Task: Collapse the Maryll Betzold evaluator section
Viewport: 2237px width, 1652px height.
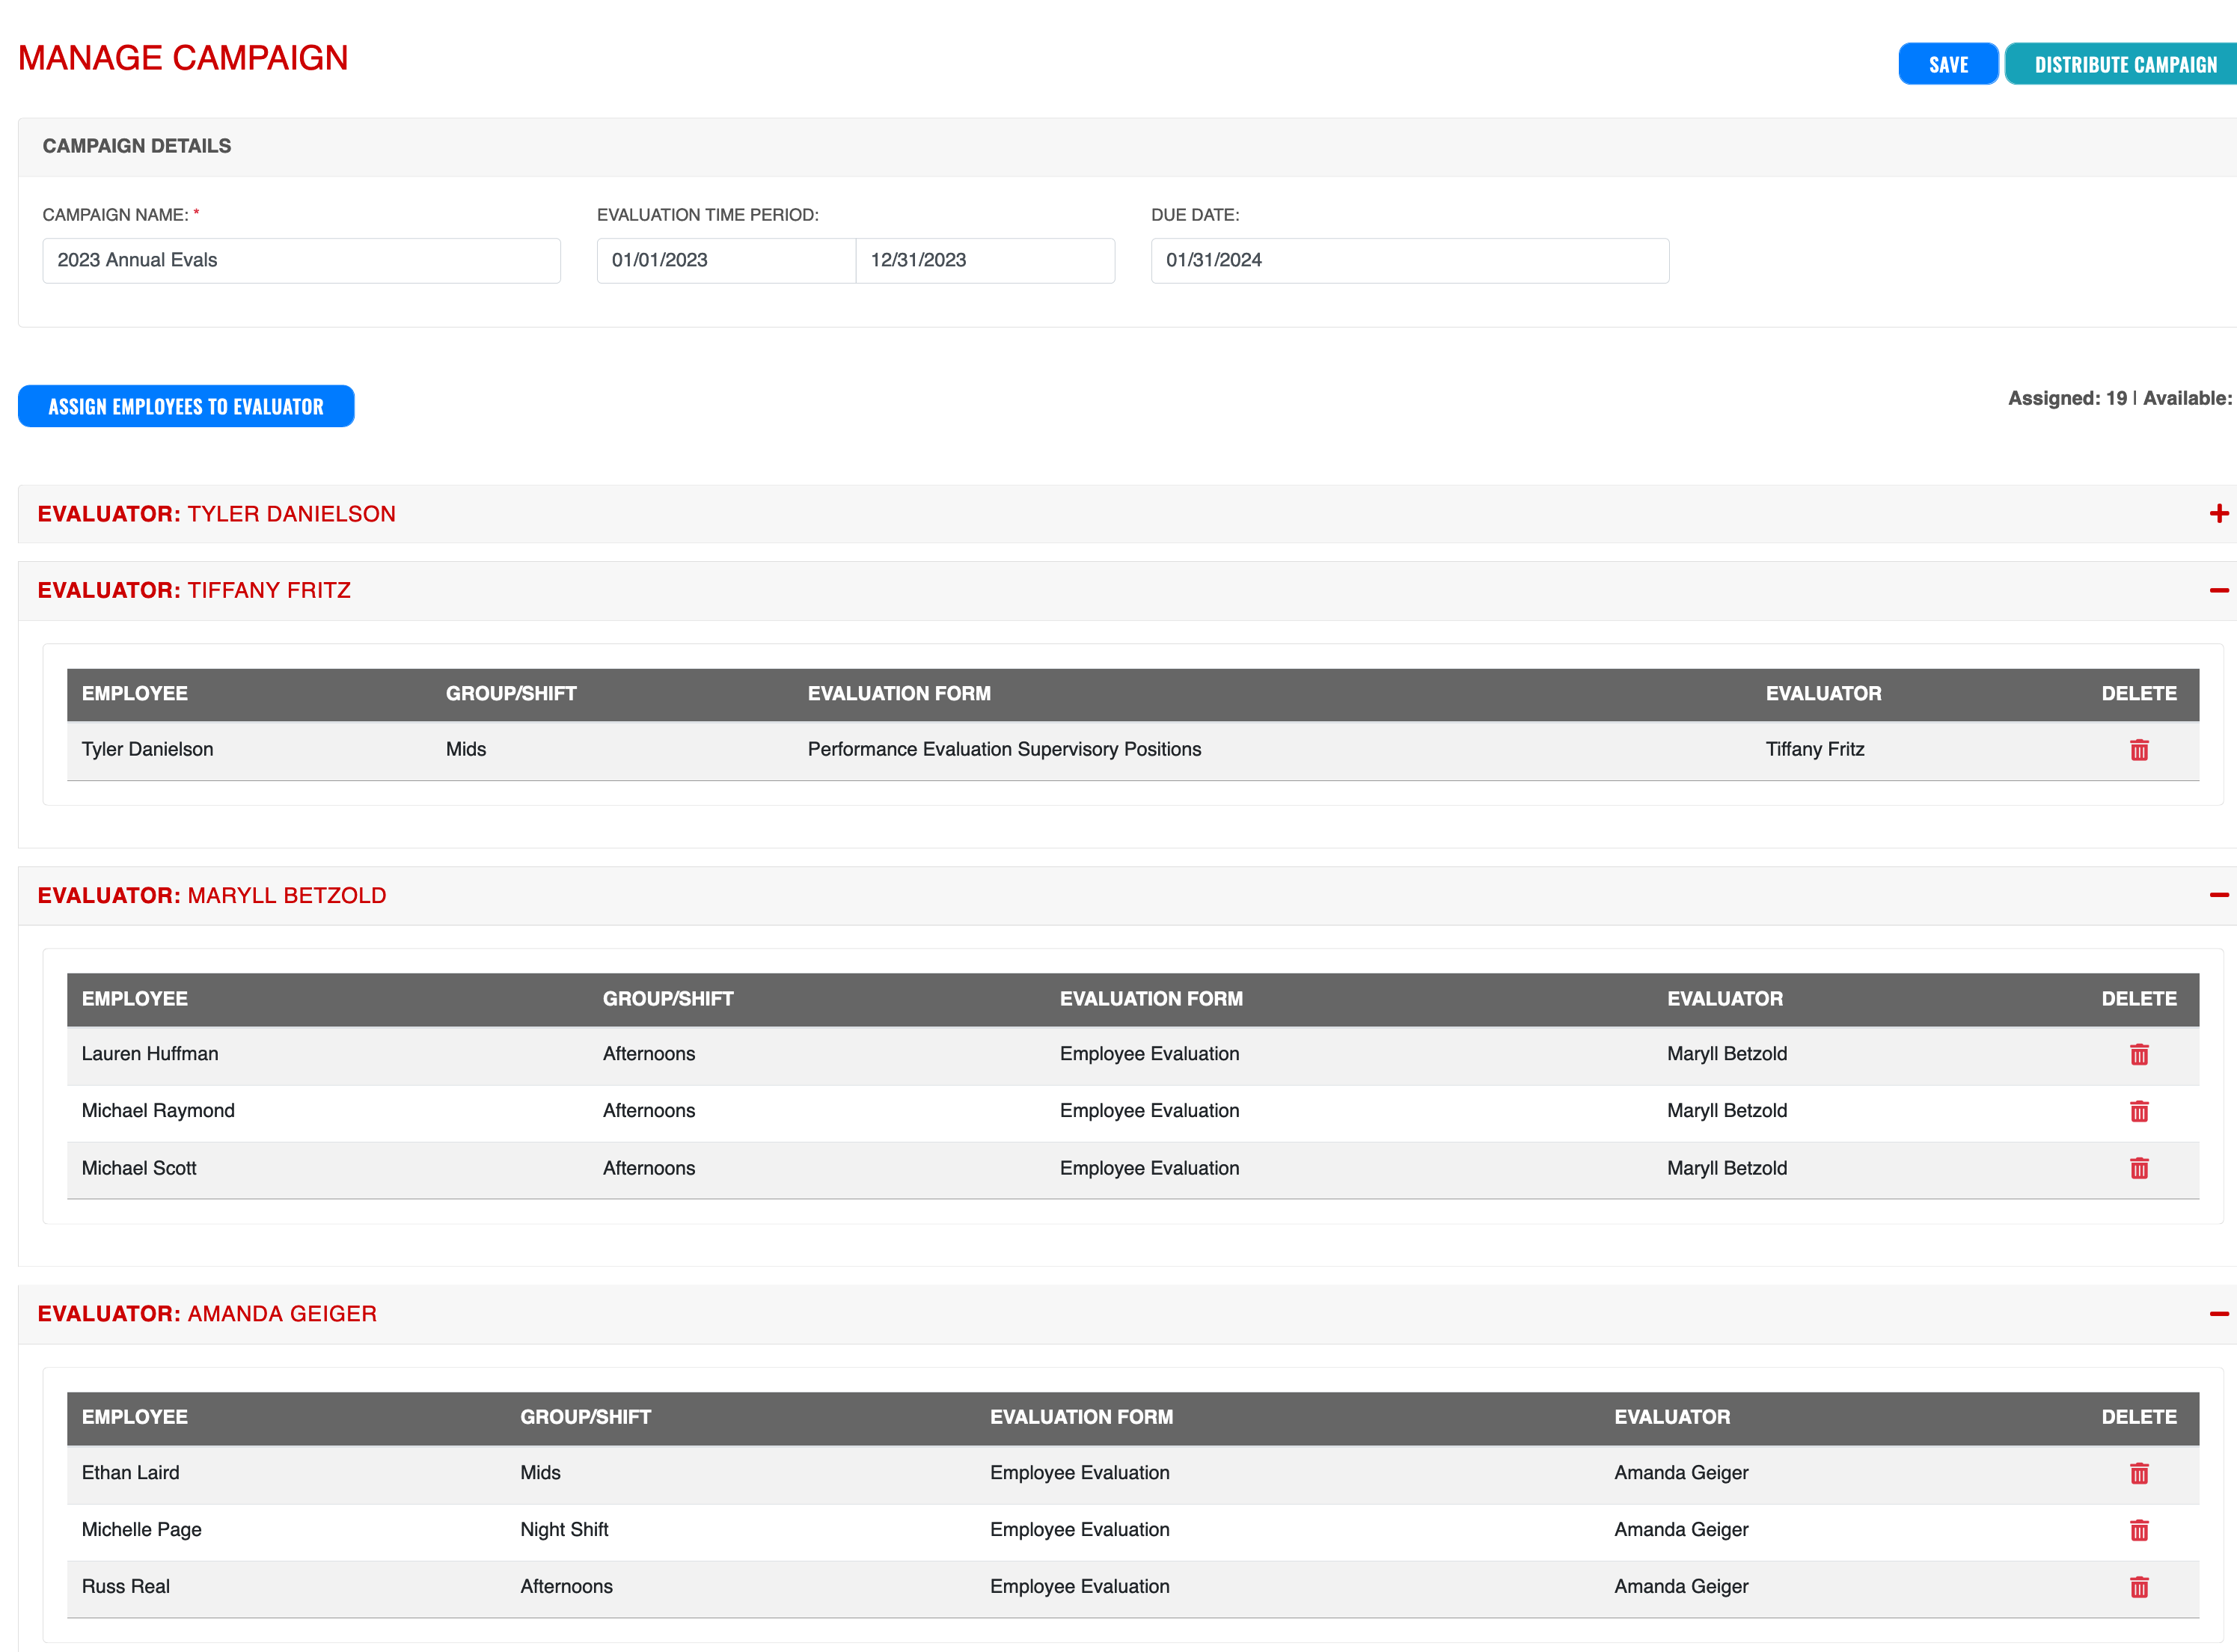Action: point(2221,895)
